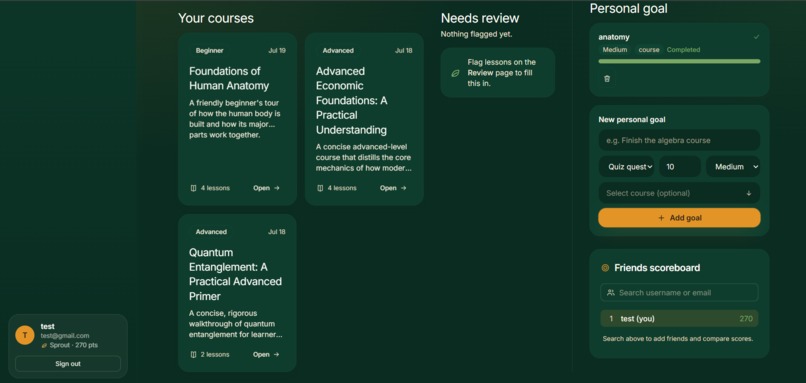Click the goal target number field showing 10
Viewport: 806px width, 383px height.
(680, 167)
